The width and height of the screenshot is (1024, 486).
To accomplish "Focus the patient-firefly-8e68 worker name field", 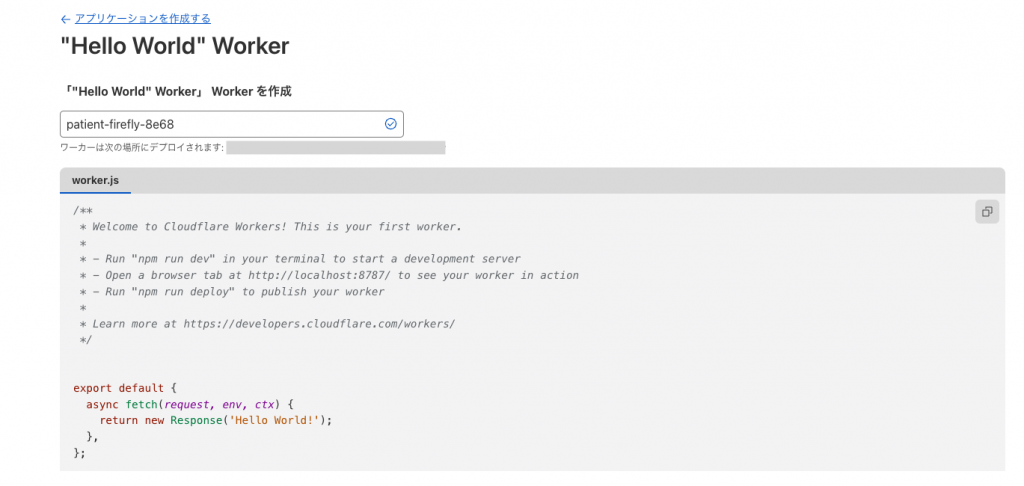I will click(x=231, y=124).
